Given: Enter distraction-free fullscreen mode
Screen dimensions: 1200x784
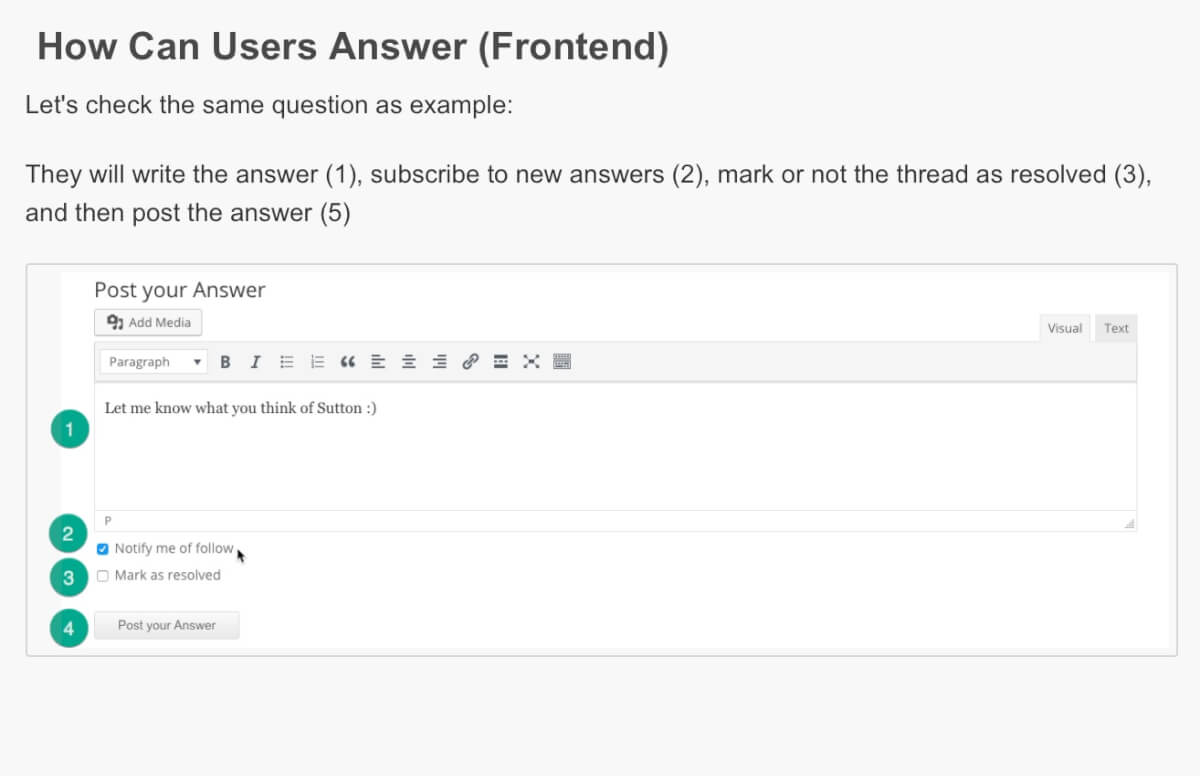Looking at the screenshot, I should point(531,362).
